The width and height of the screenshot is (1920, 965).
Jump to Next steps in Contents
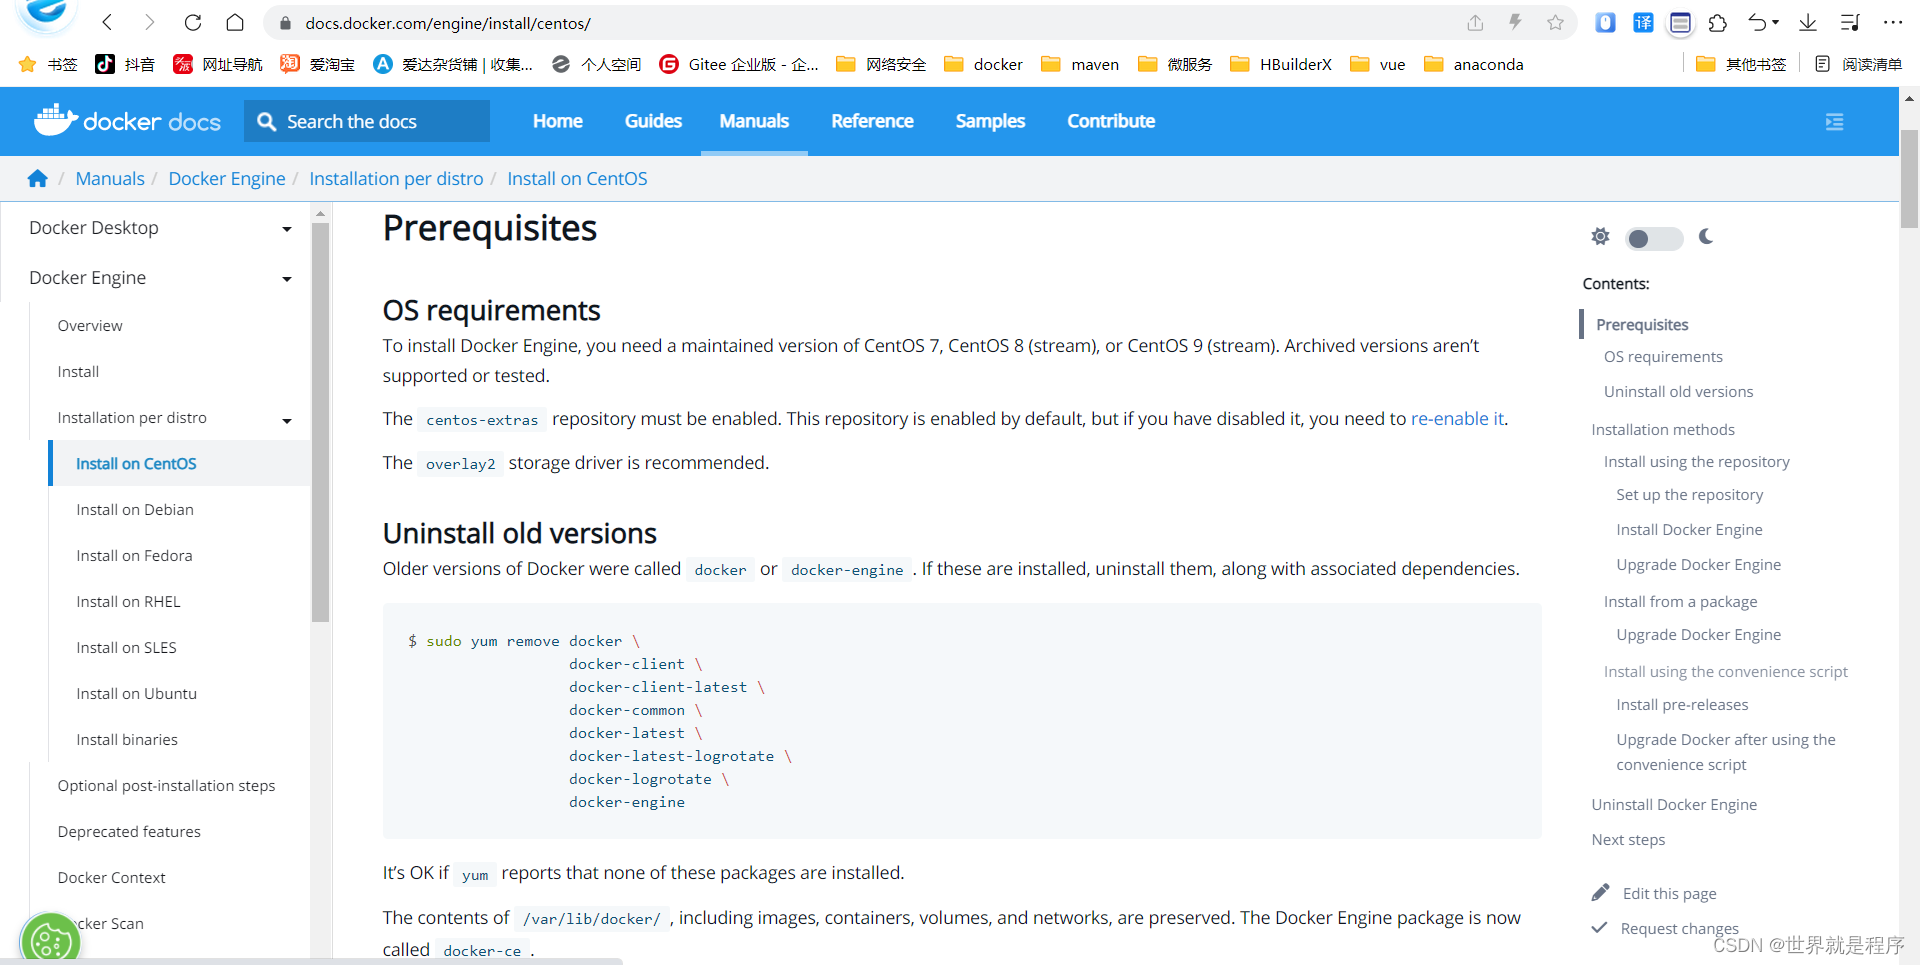click(1628, 839)
